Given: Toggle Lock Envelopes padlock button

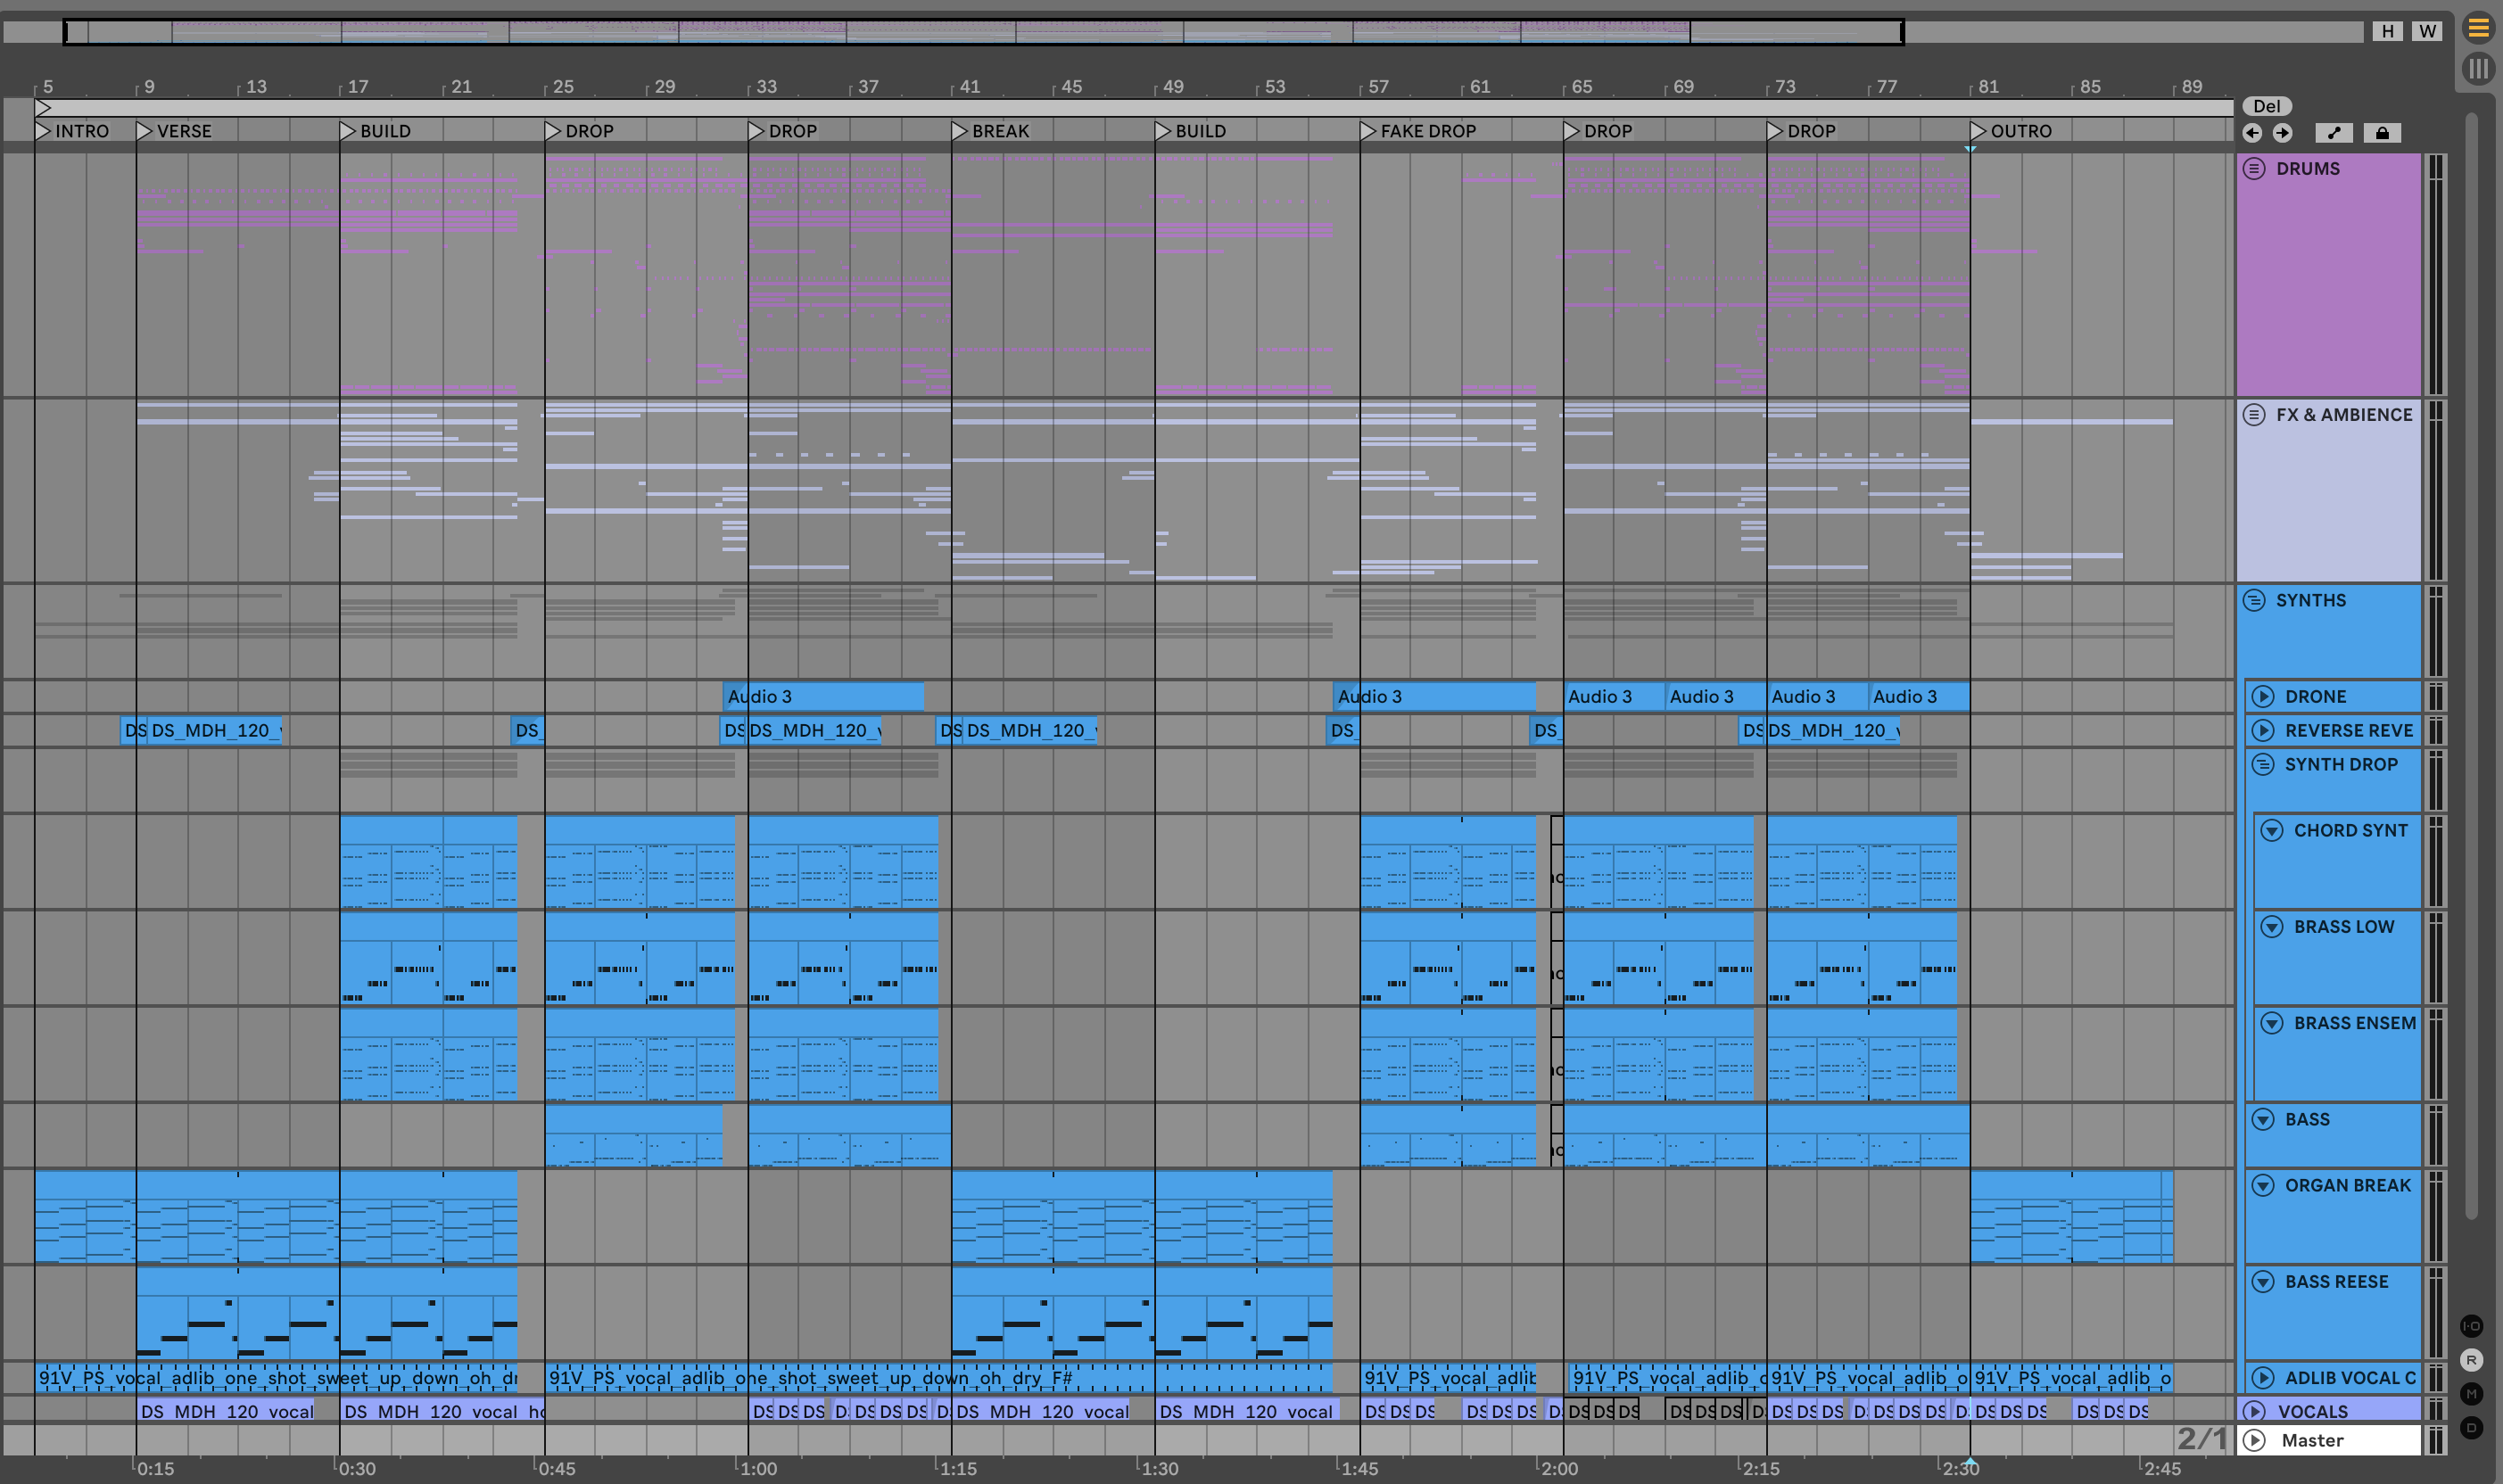Looking at the screenshot, I should click(2382, 133).
